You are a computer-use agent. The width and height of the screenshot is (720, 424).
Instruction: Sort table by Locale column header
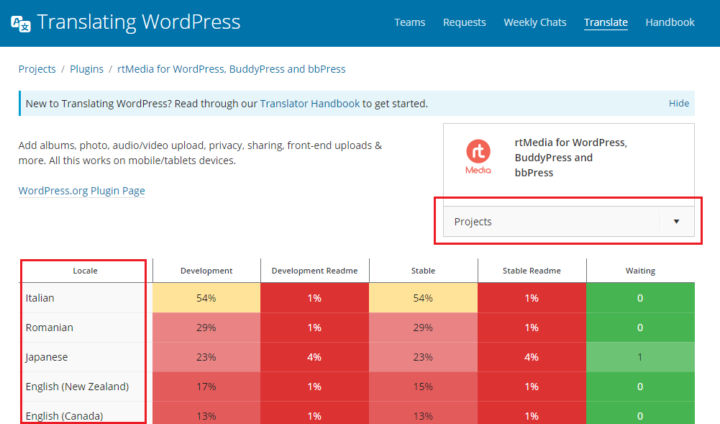[x=85, y=271]
